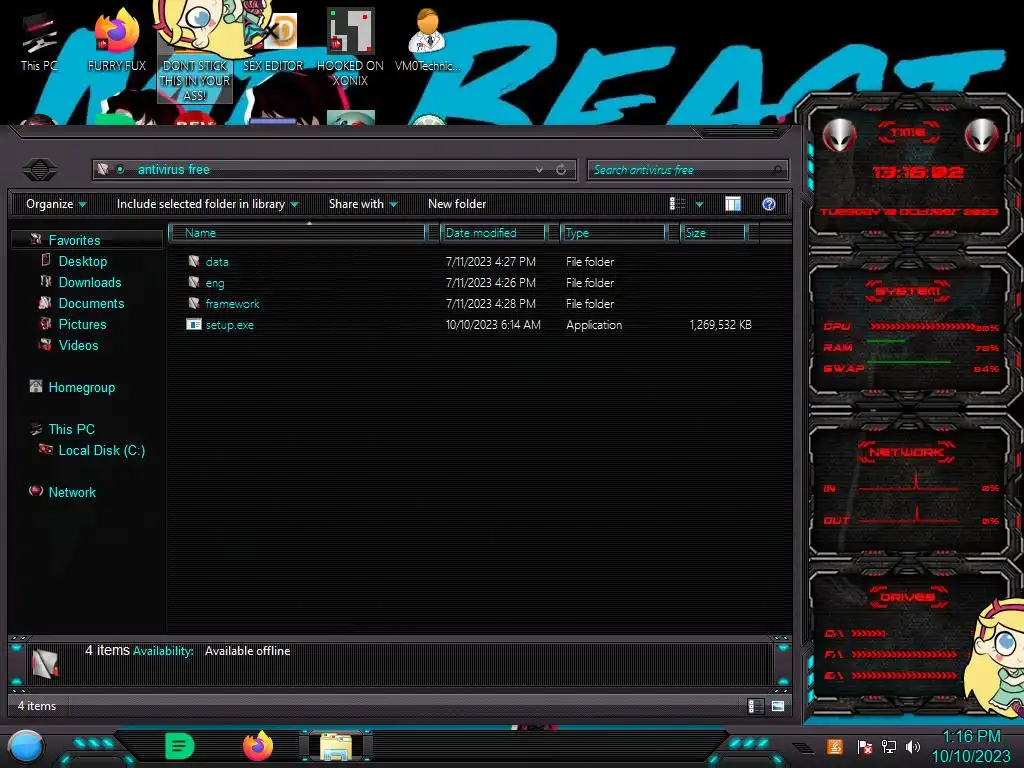Sort by the Date modified column header
This screenshot has width=1024, height=768.
(x=494, y=232)
